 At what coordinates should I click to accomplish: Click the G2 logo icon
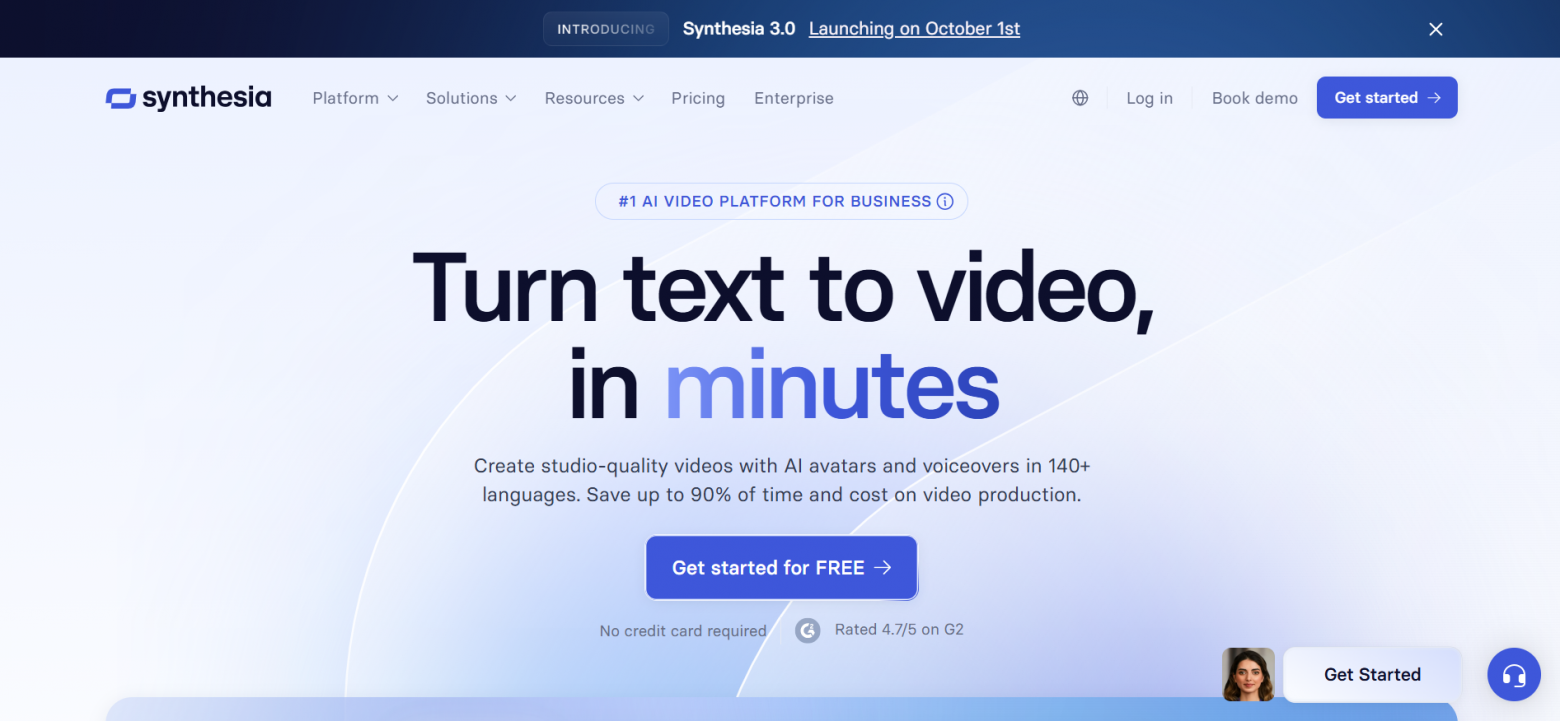coord(808,630)
